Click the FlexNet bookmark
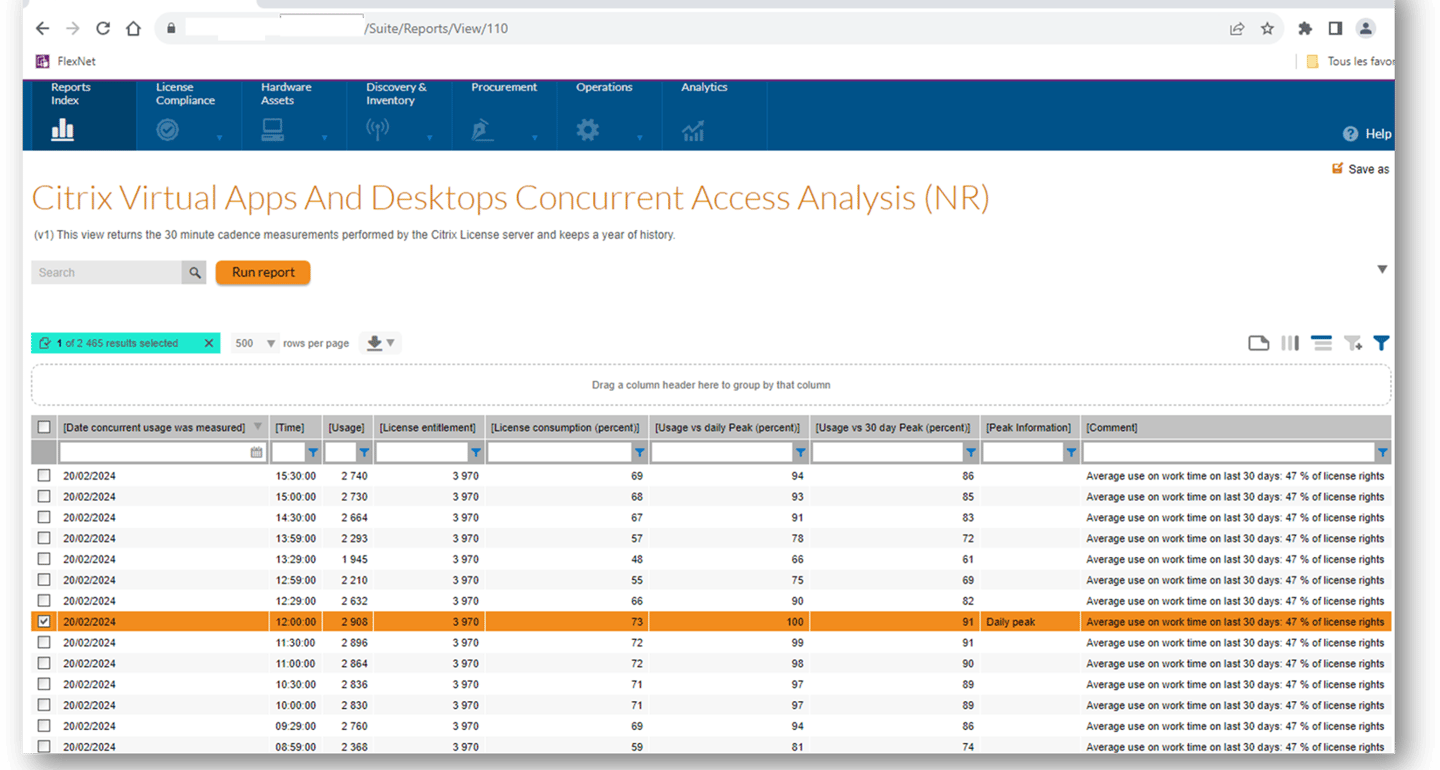Viewport: 1440px width, 770px height. coord(66,61)
